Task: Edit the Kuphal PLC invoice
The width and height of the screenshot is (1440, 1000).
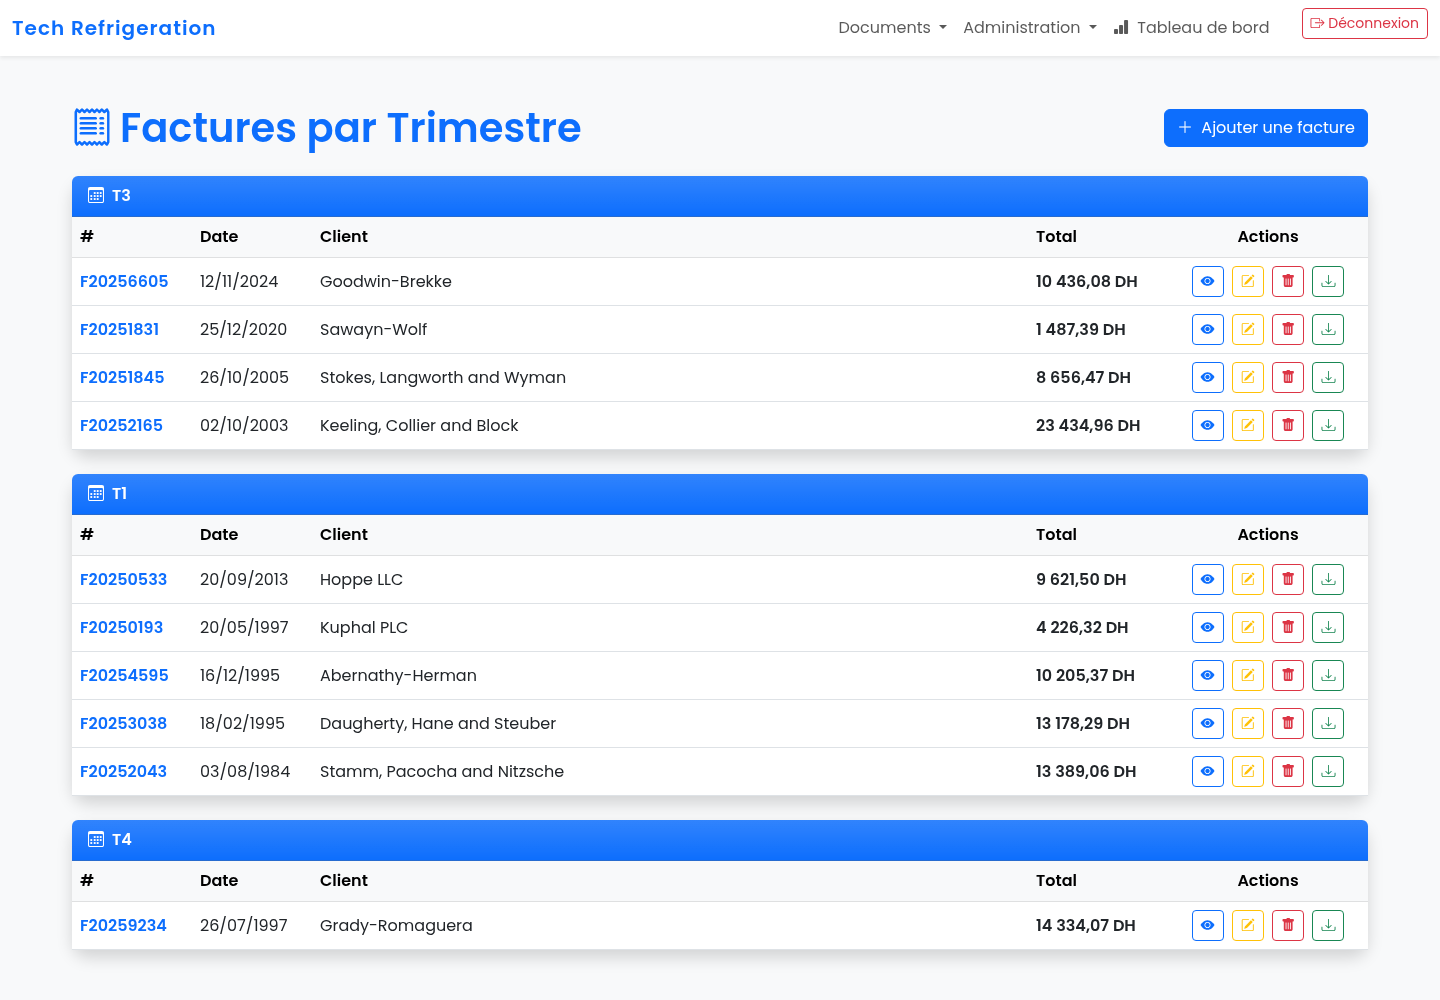Action: [1248, 628]
